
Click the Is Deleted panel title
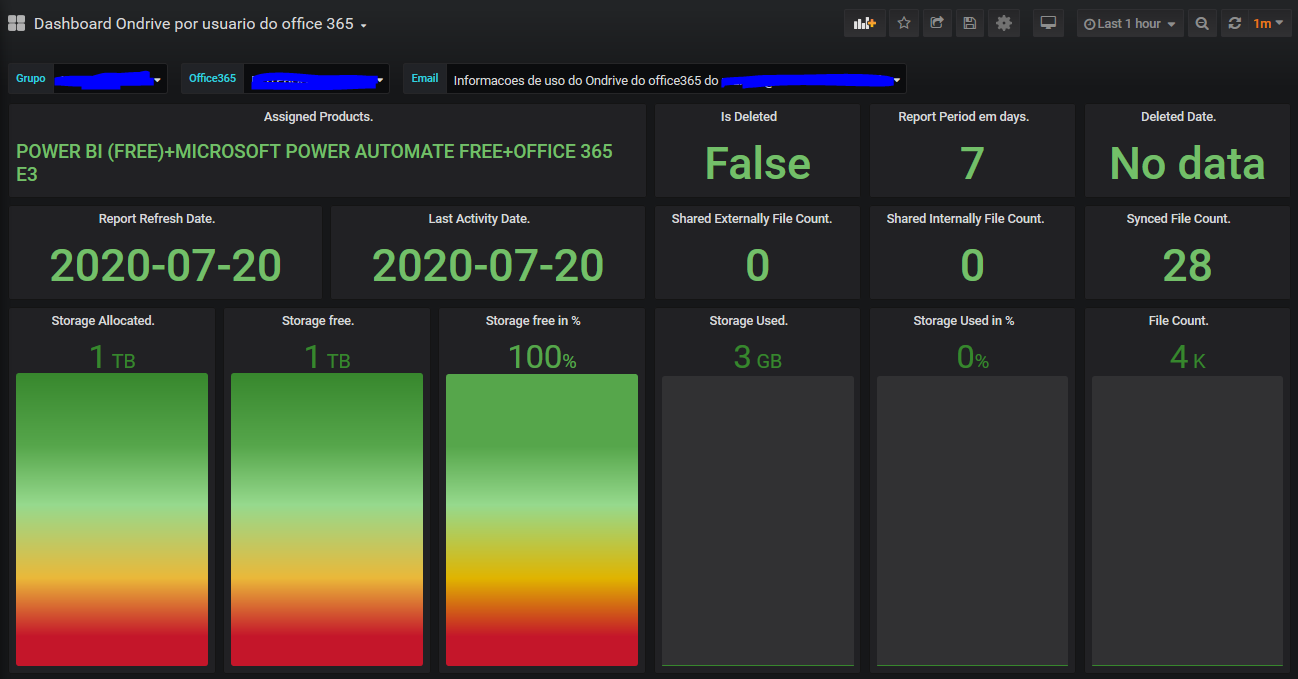click(749, 117)
